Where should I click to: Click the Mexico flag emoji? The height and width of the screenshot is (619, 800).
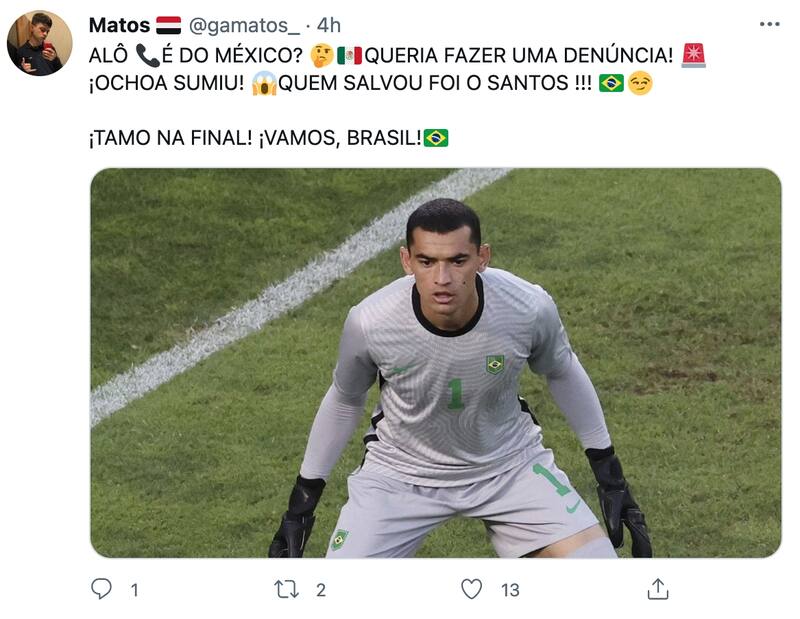[349, 55]
